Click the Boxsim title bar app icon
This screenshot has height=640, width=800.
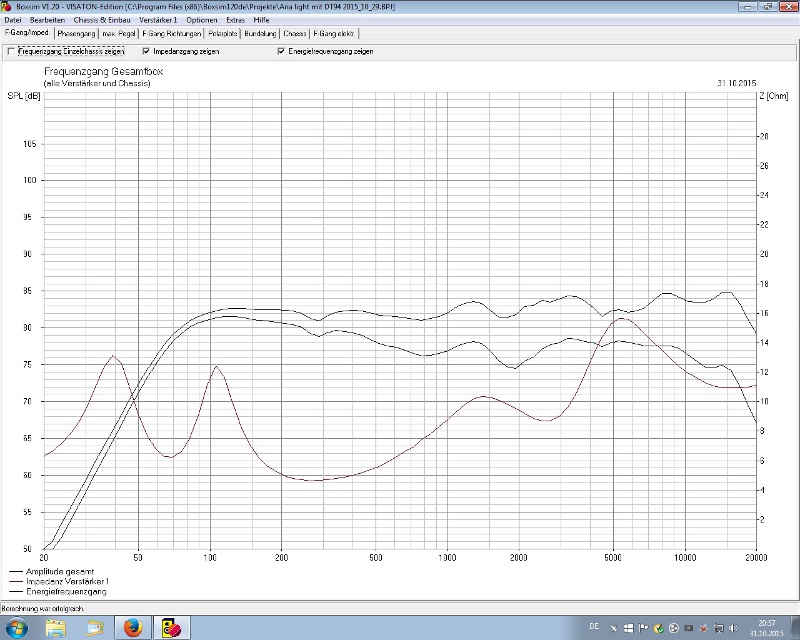click(x=7, y=6)
